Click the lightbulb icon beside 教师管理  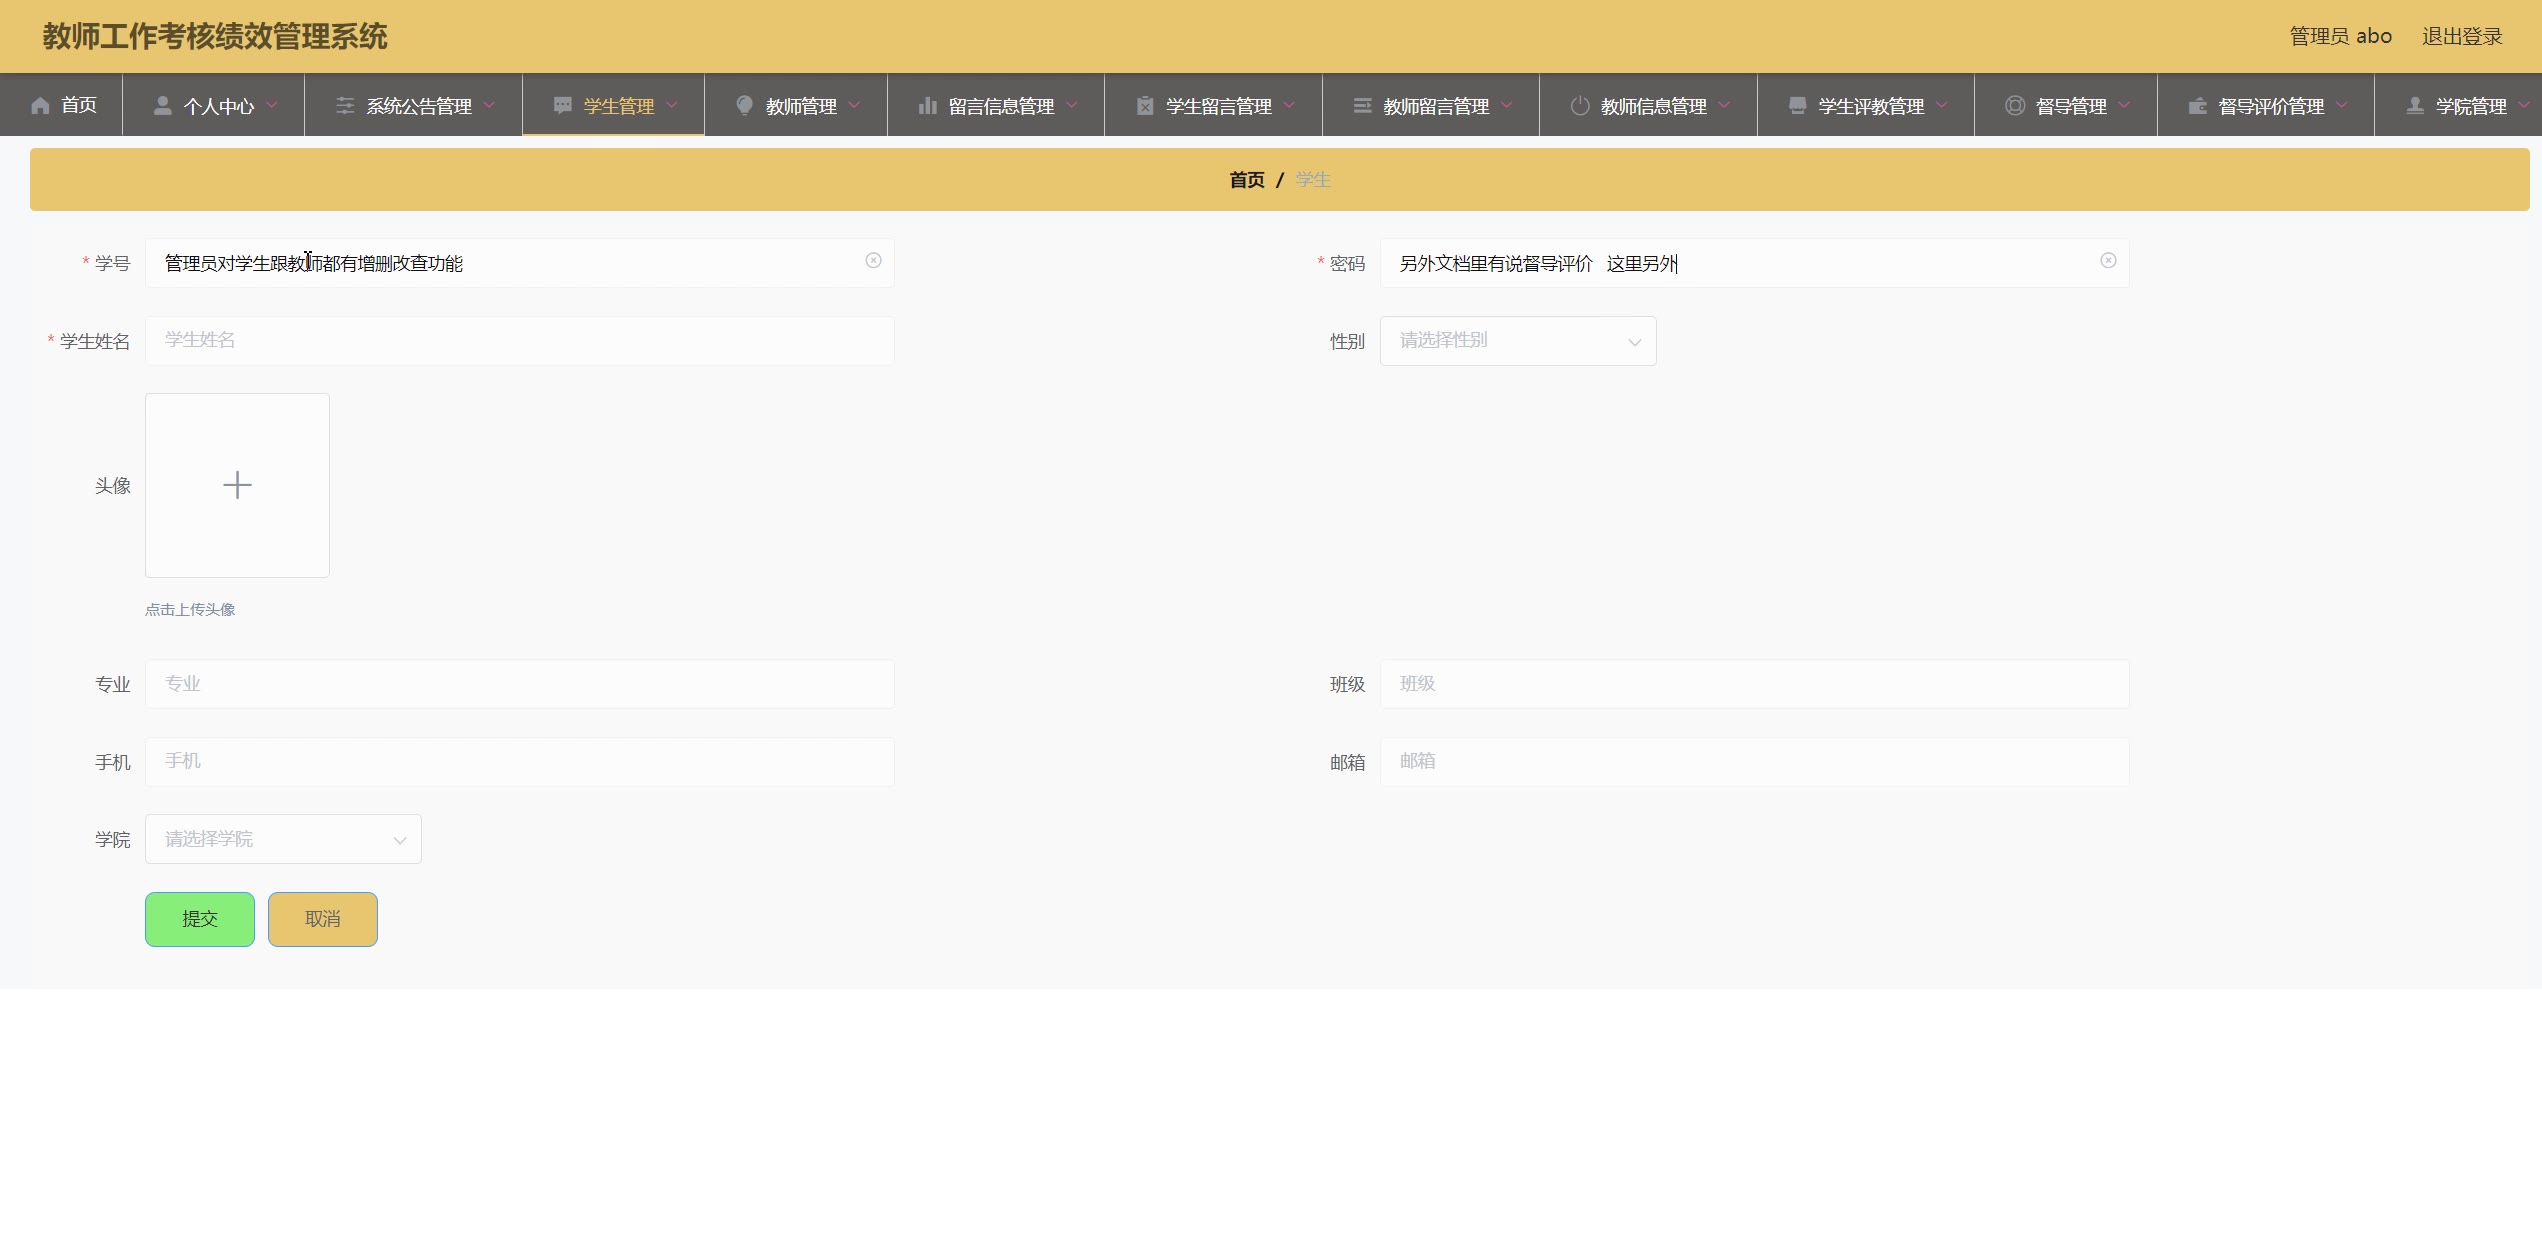744,106
